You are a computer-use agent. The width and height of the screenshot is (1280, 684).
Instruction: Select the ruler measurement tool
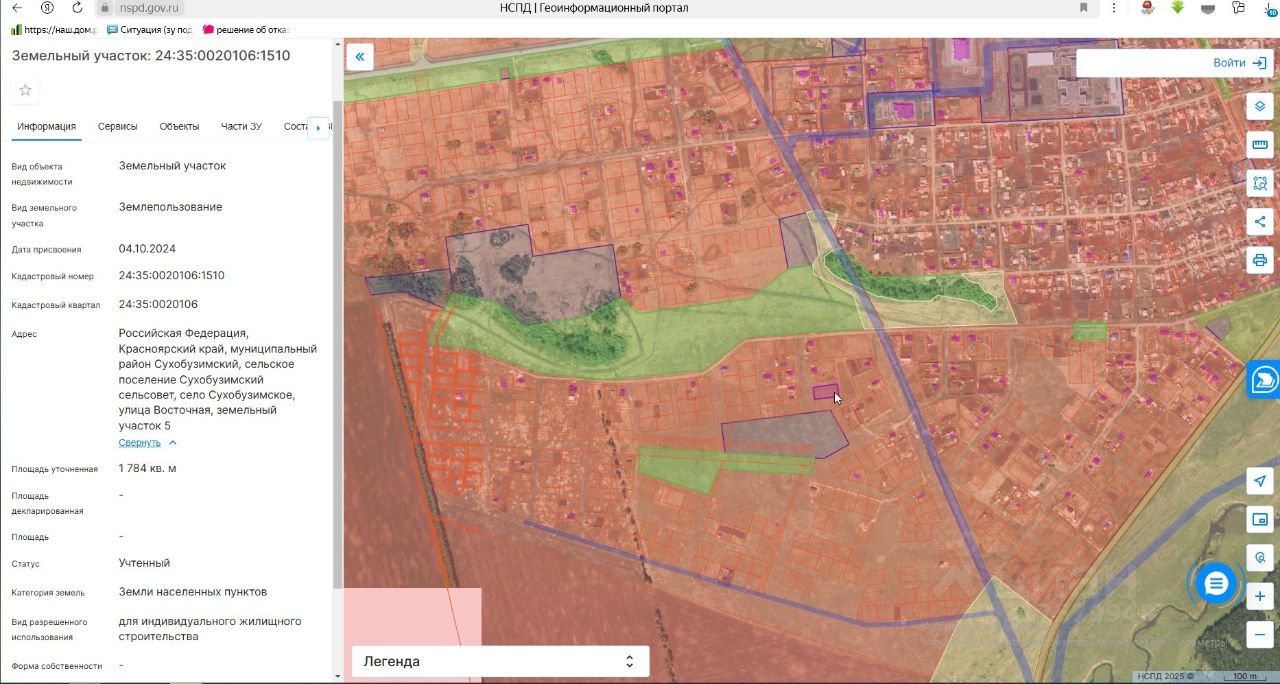tap(1260, 145)
